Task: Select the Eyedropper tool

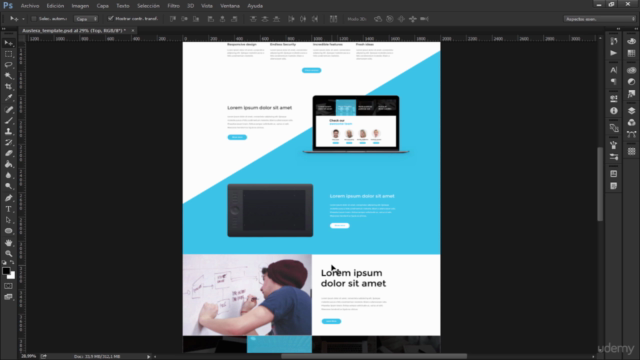Action: (8, 98)
